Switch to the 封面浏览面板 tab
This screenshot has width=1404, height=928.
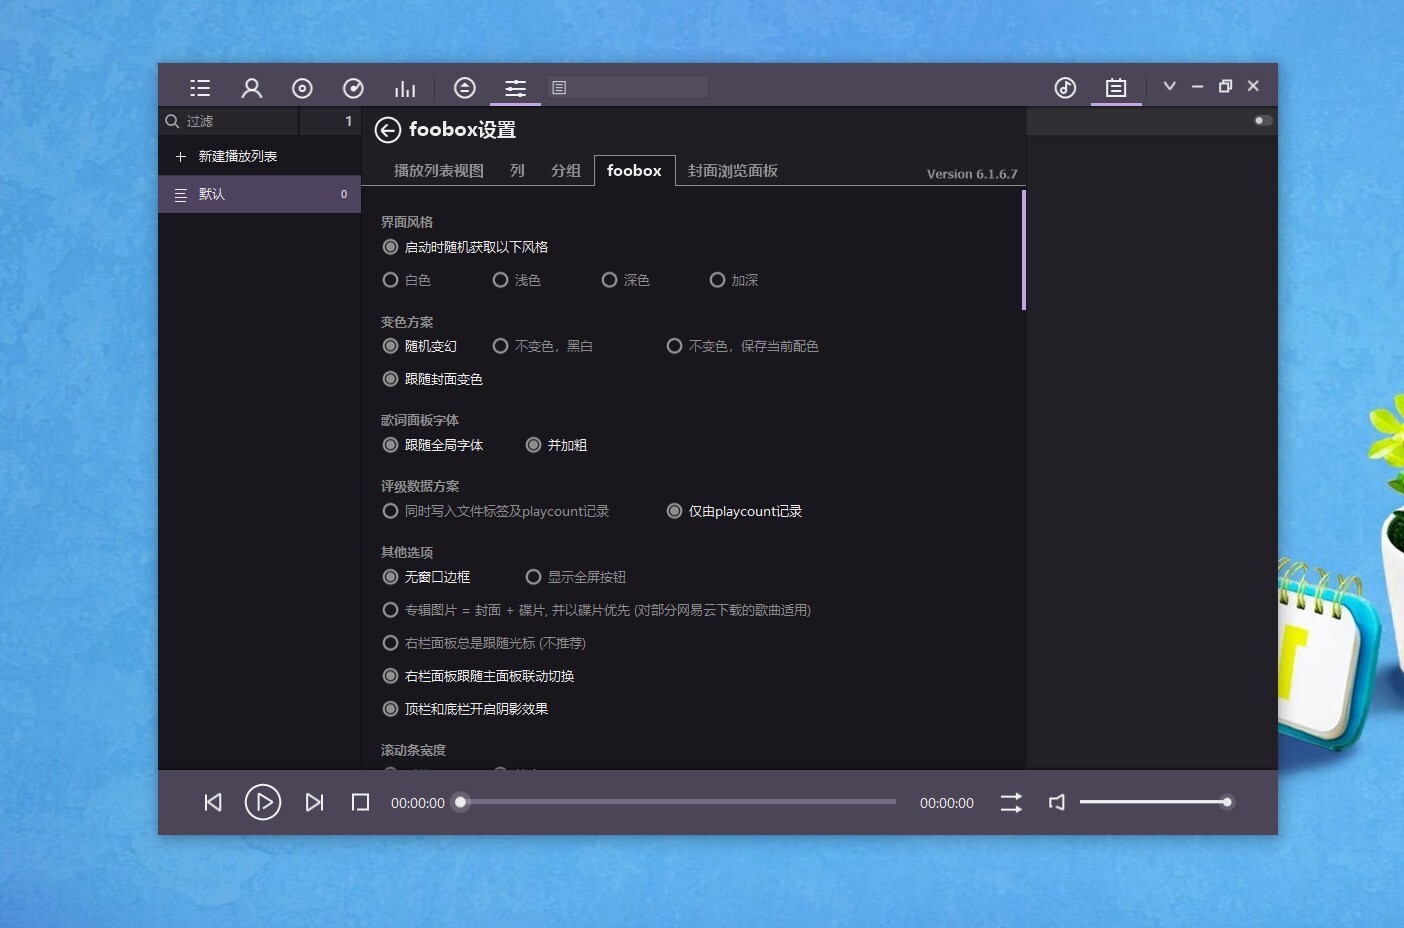pos(731,170)
